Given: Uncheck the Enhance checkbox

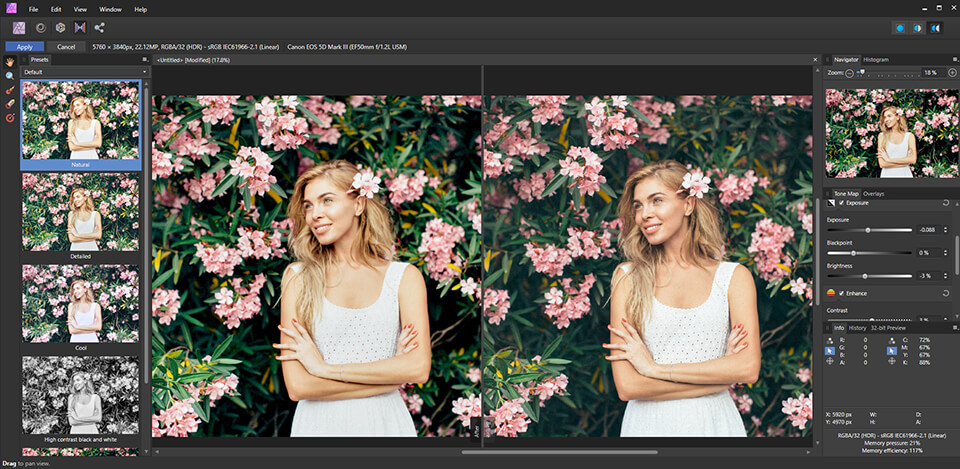Looking at the screenshot, I should (842, 293).
